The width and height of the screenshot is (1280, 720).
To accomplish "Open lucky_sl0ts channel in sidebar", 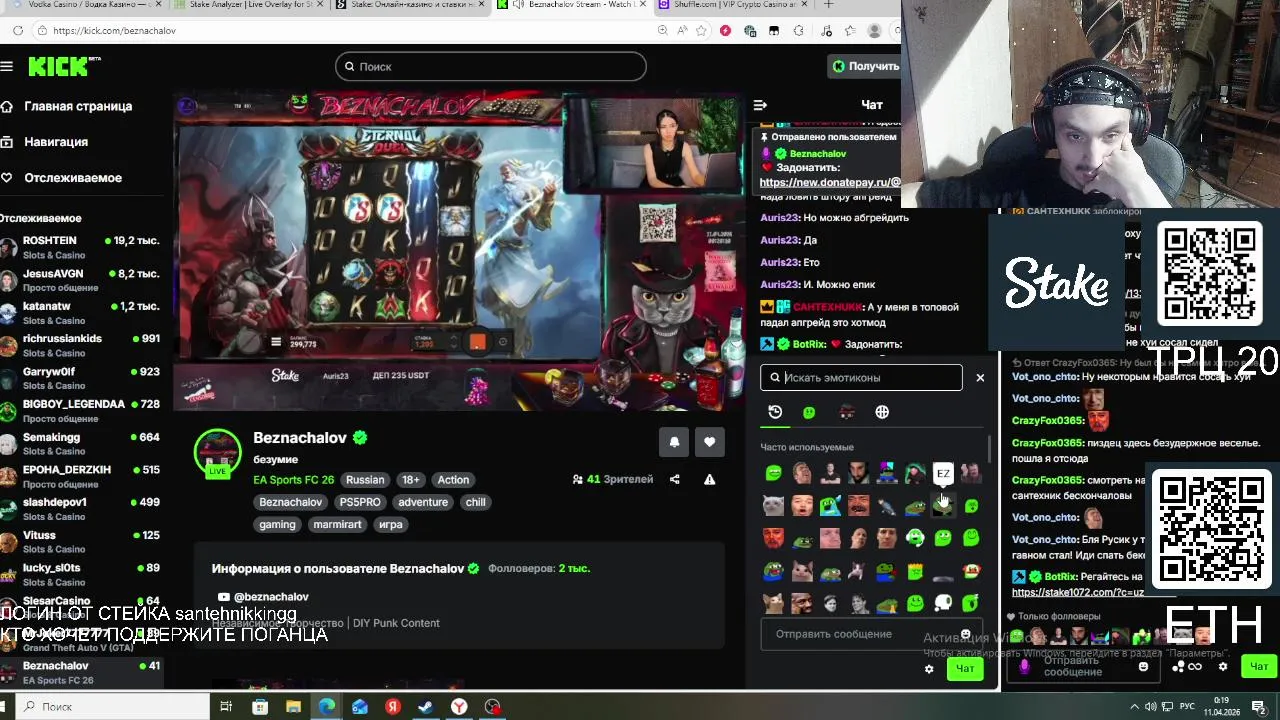I will pos(81,574).
